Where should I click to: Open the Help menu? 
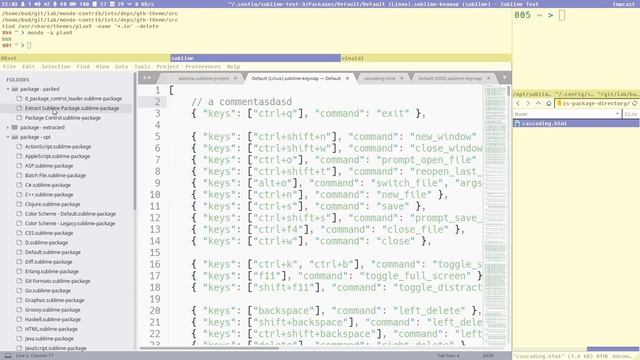pyautogui.click(x=233, y=67)
